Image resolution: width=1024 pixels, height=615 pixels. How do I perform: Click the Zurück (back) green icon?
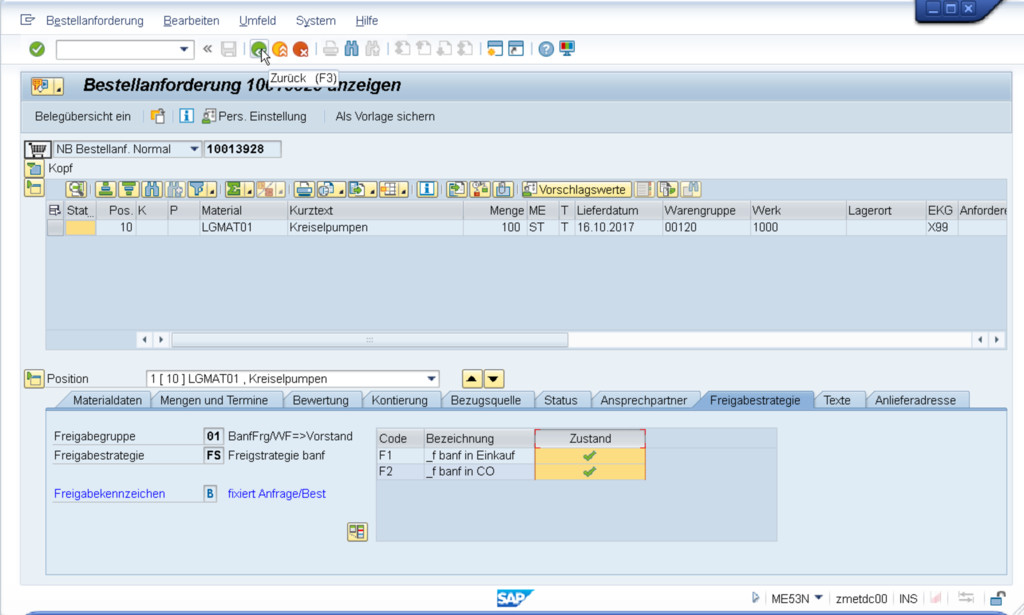point(259,49)
